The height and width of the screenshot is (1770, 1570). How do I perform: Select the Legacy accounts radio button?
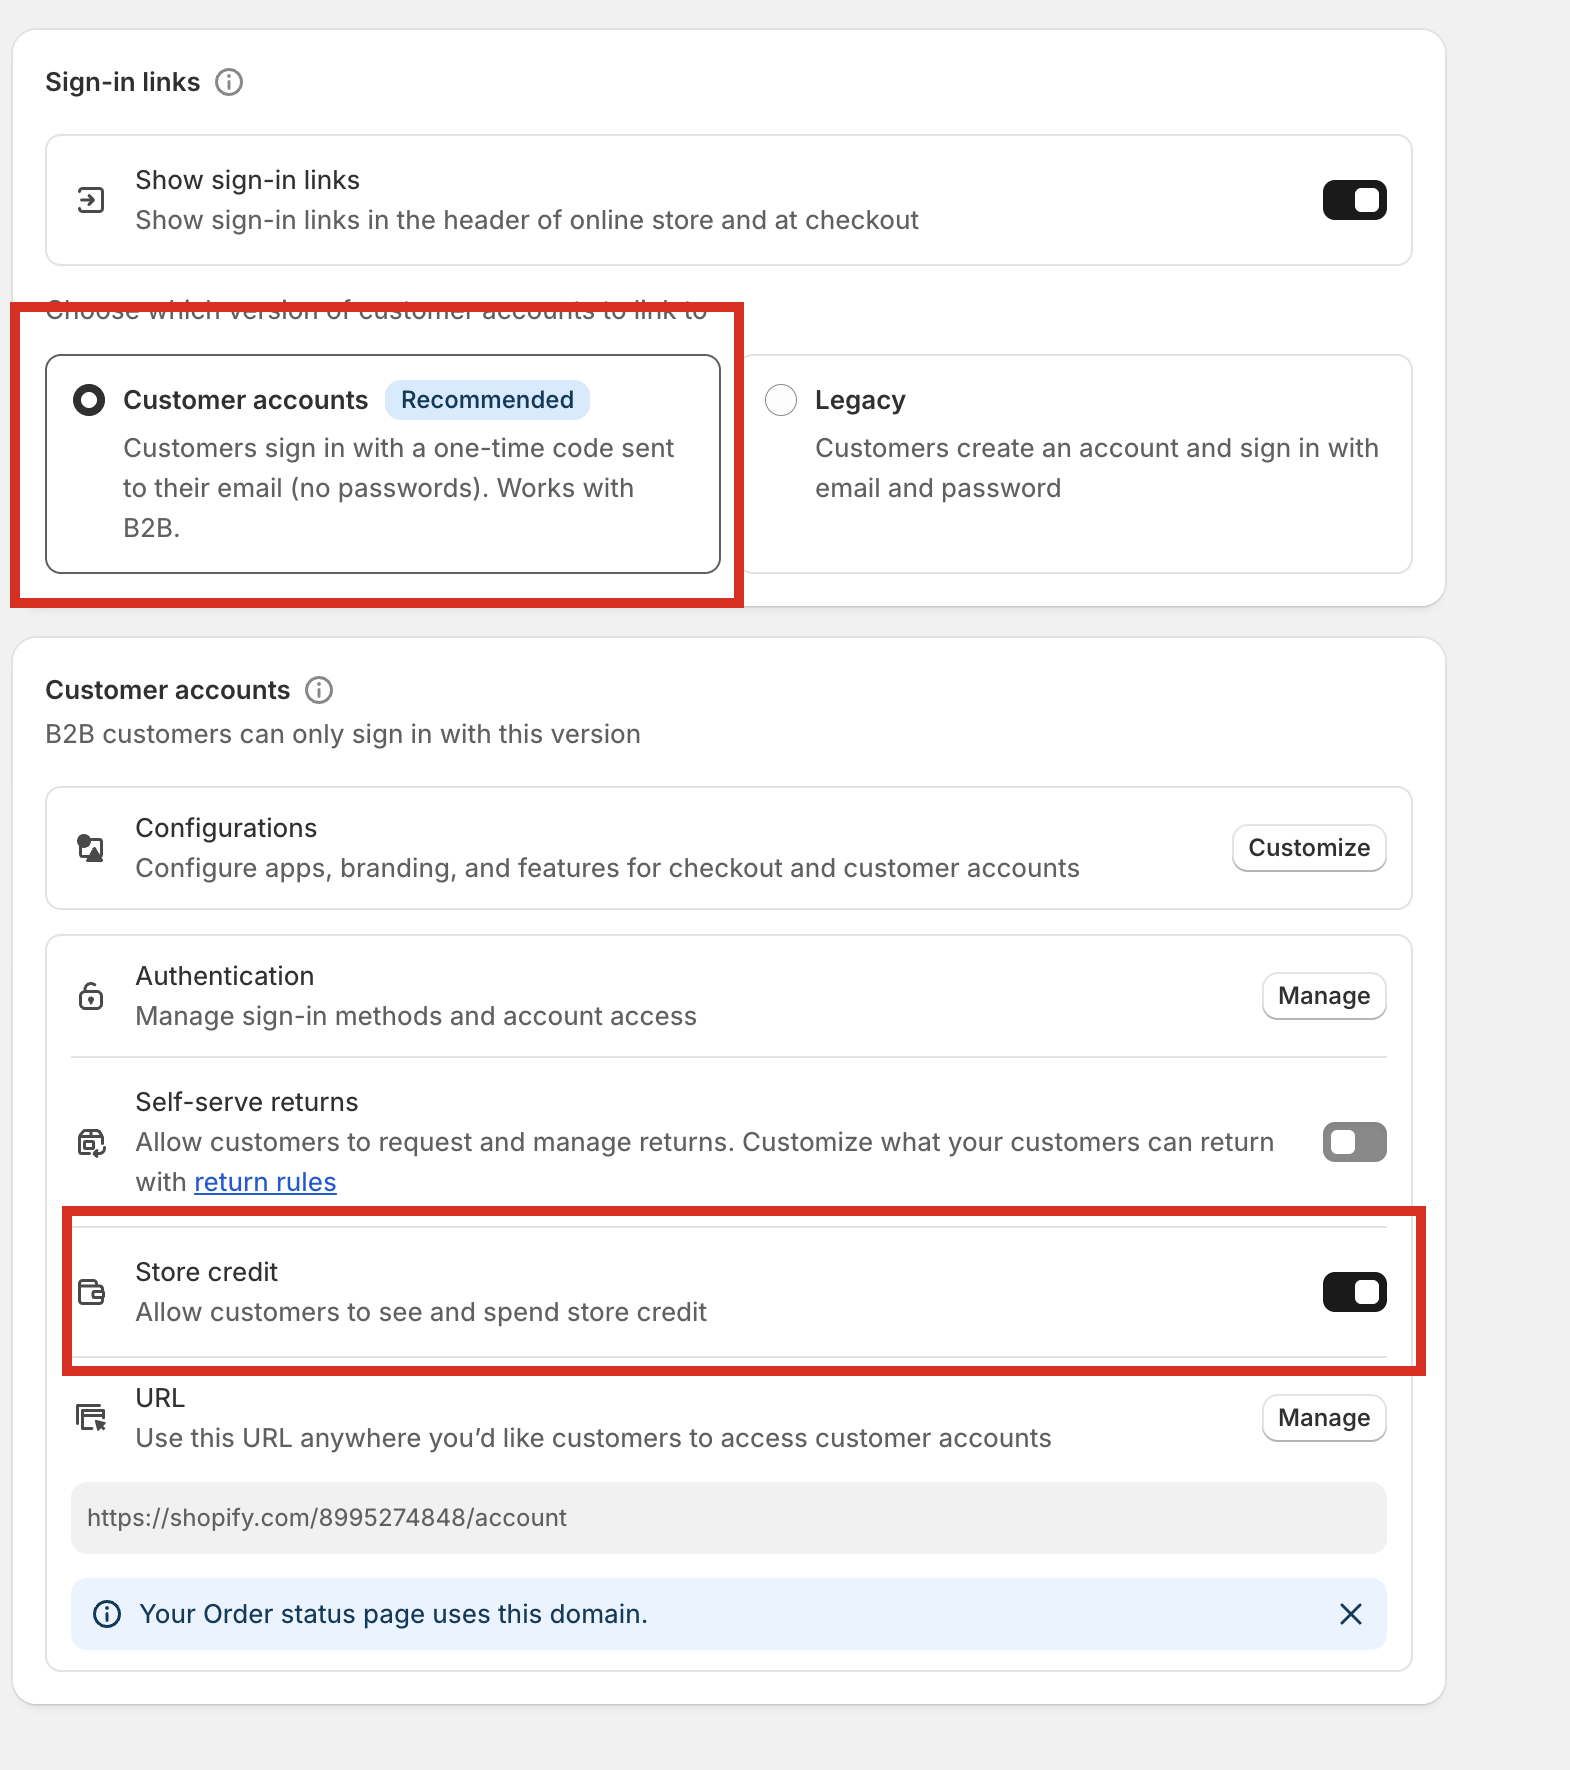781,400
